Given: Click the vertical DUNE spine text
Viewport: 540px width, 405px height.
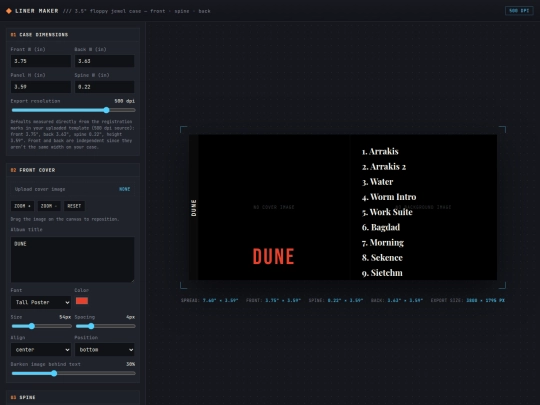Looking at the screenshot, I should [194, 208].
